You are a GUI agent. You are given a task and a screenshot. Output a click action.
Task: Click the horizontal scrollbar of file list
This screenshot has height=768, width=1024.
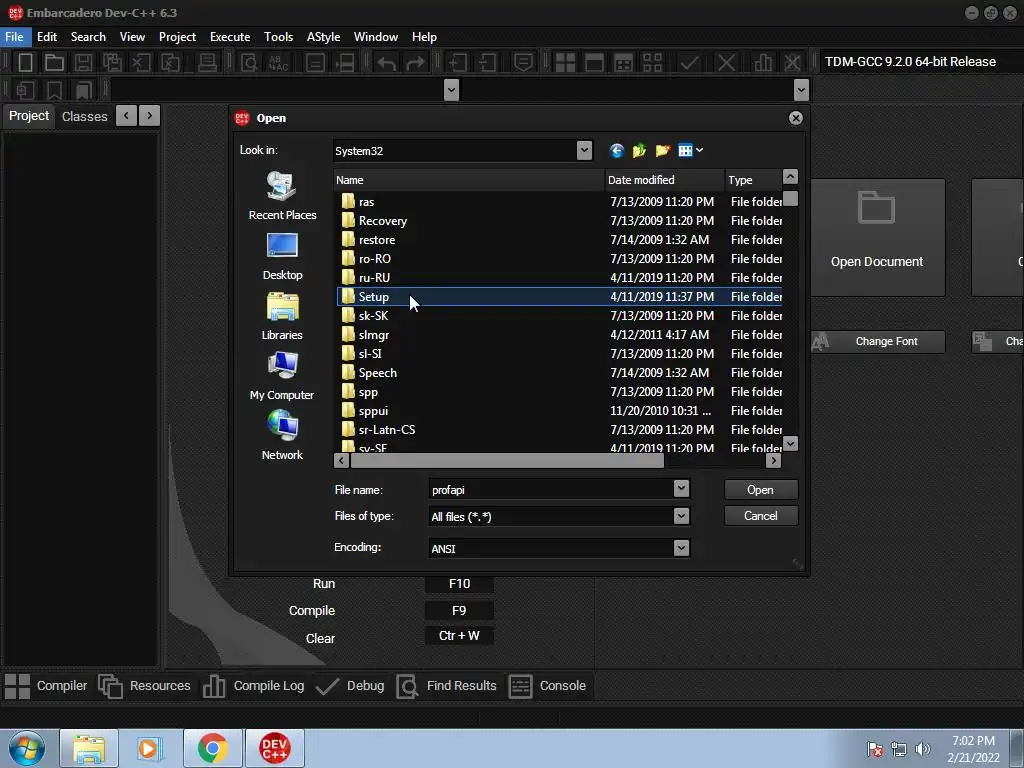point(507,460)
